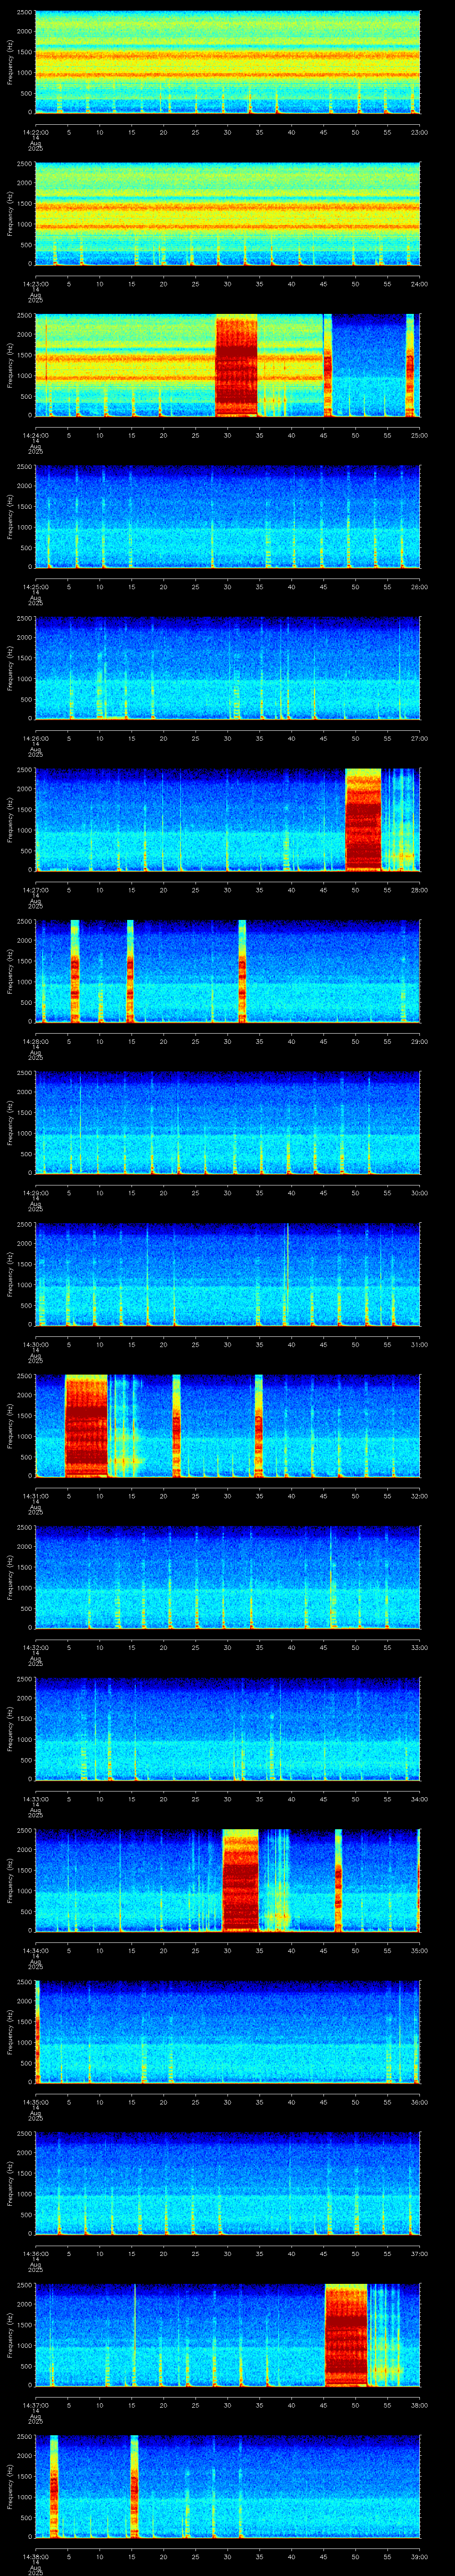Click the "14:24:00" start time label

click(x=35, y=435)
